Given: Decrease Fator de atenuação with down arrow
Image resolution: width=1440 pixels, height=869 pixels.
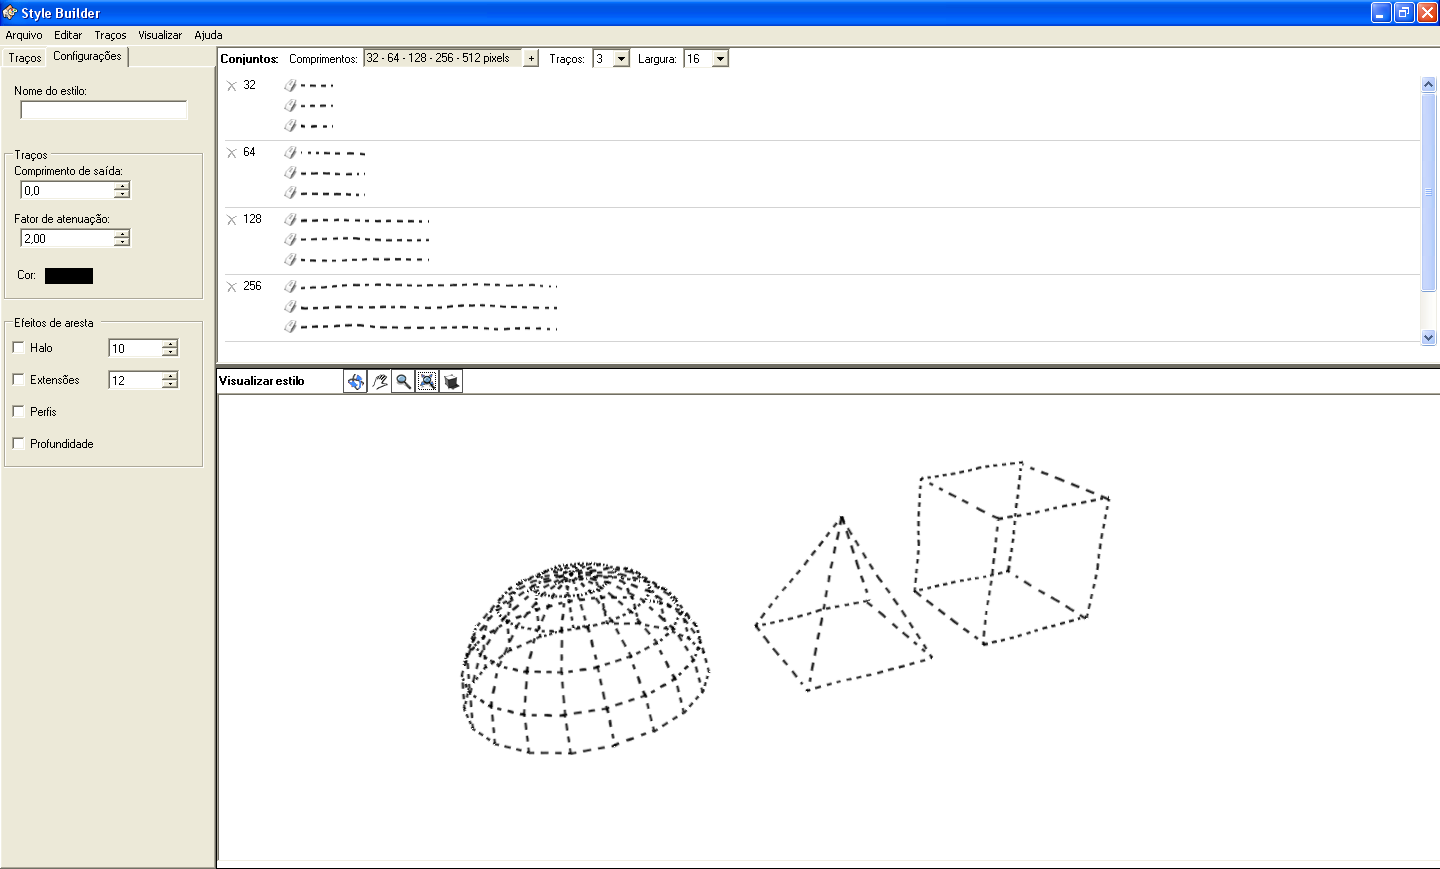Looking at the screenshot, I should click(x=122, y=242).
